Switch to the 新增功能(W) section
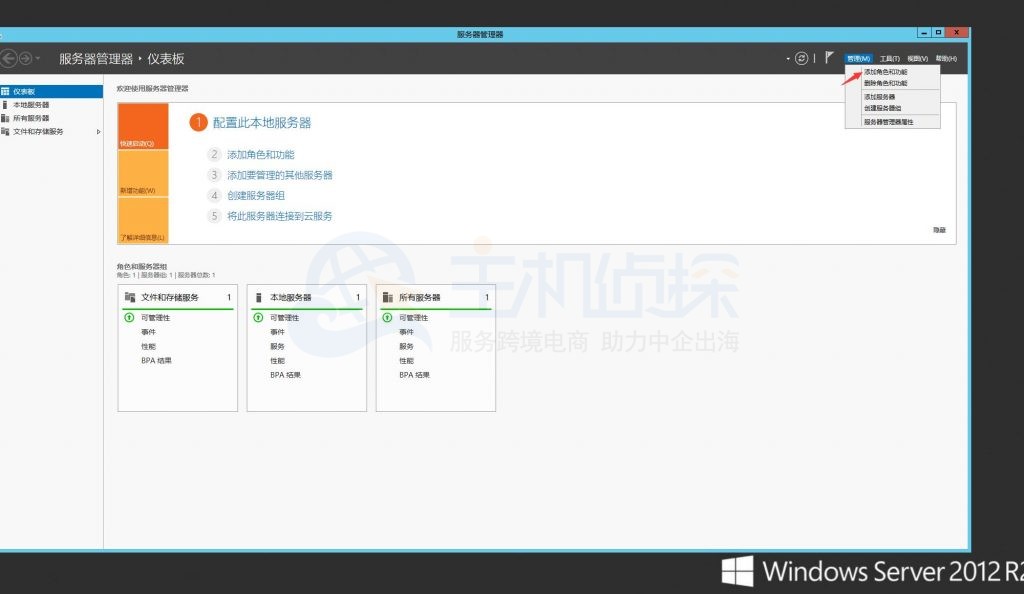1024x594 pixels. point(145,189)
